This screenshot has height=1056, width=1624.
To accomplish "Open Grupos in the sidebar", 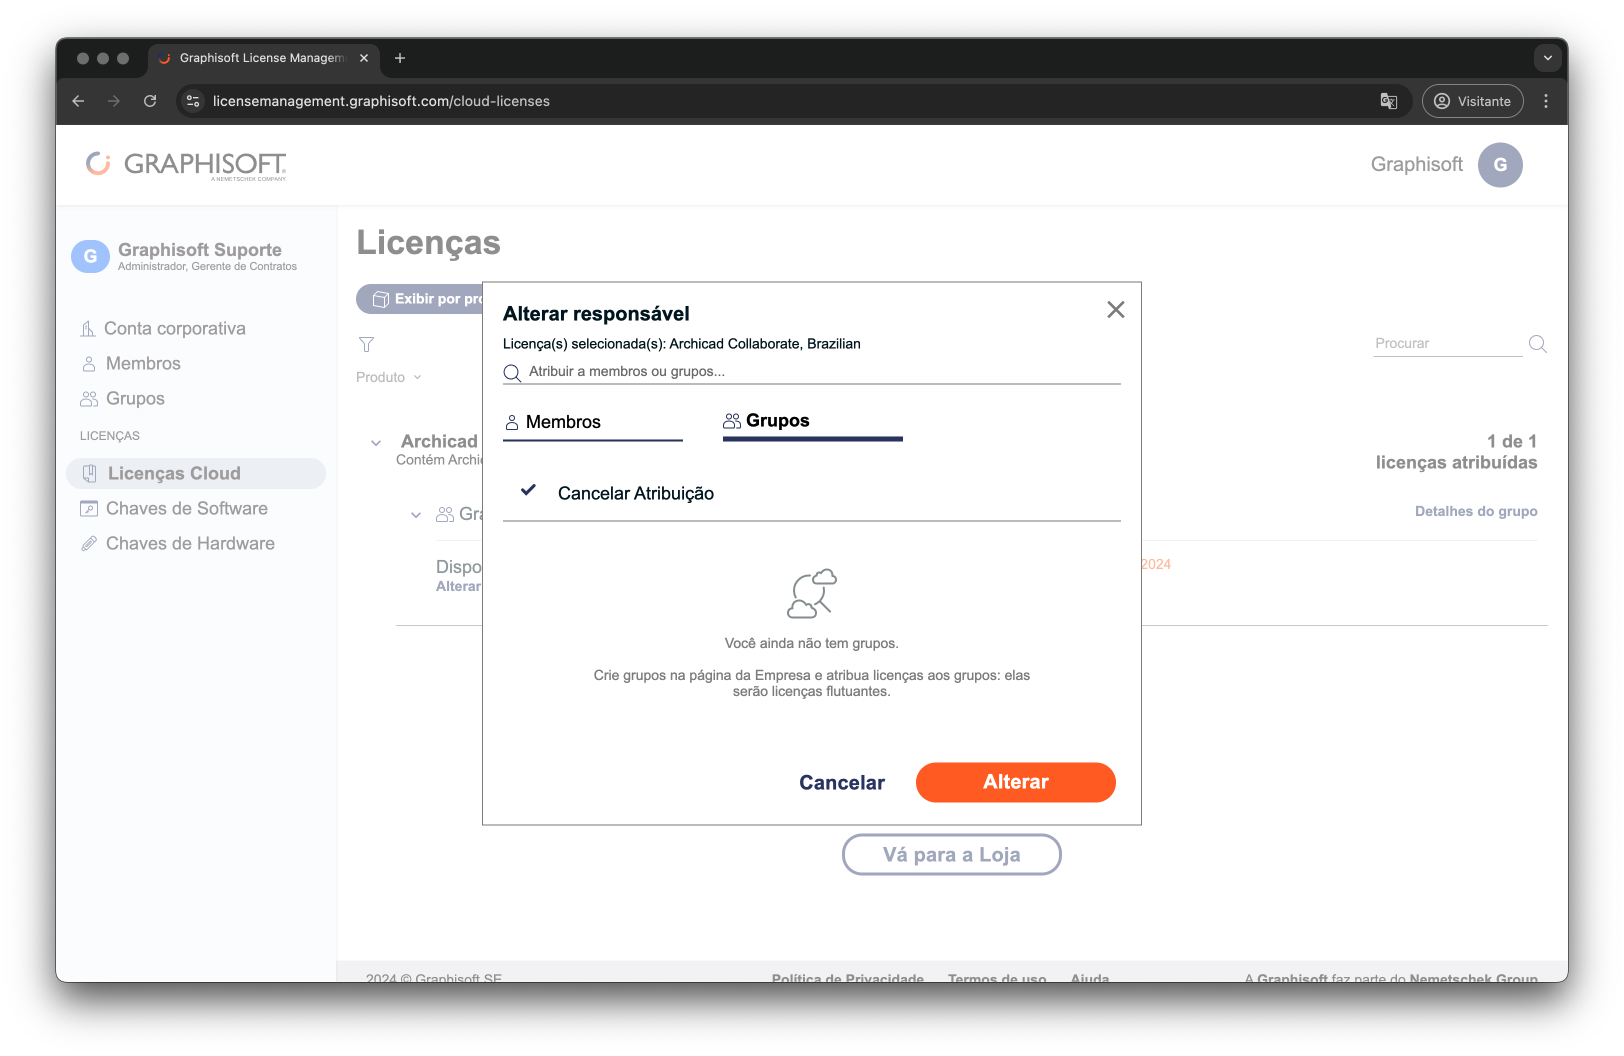I will pos(135,399).
